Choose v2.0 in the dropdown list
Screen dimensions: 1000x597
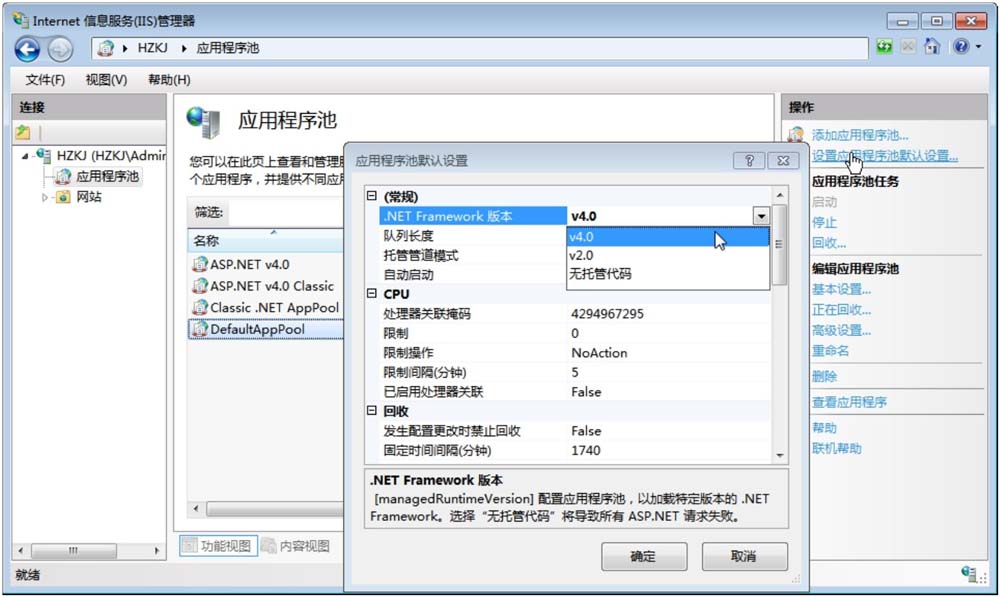click(x=668, y=255)
